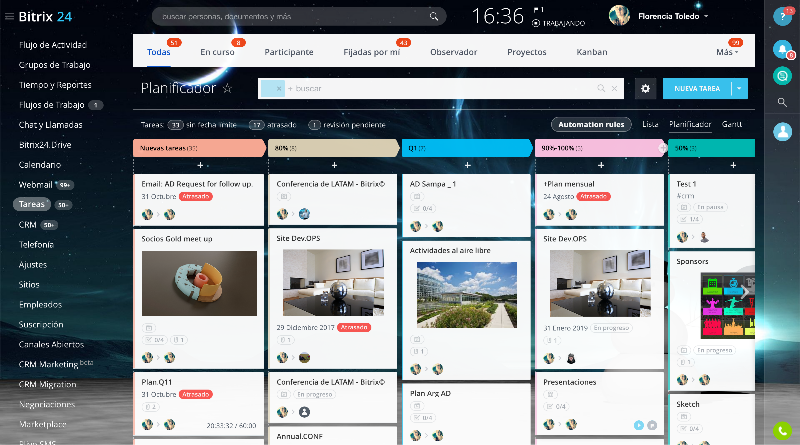Screen dimensions: 800x445
Task: Click the right sidebar search magnifier
Action: click(x=782, y=103)
